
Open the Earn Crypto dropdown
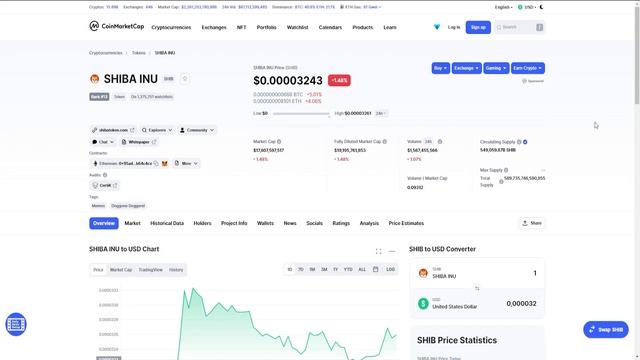(528, 68)
